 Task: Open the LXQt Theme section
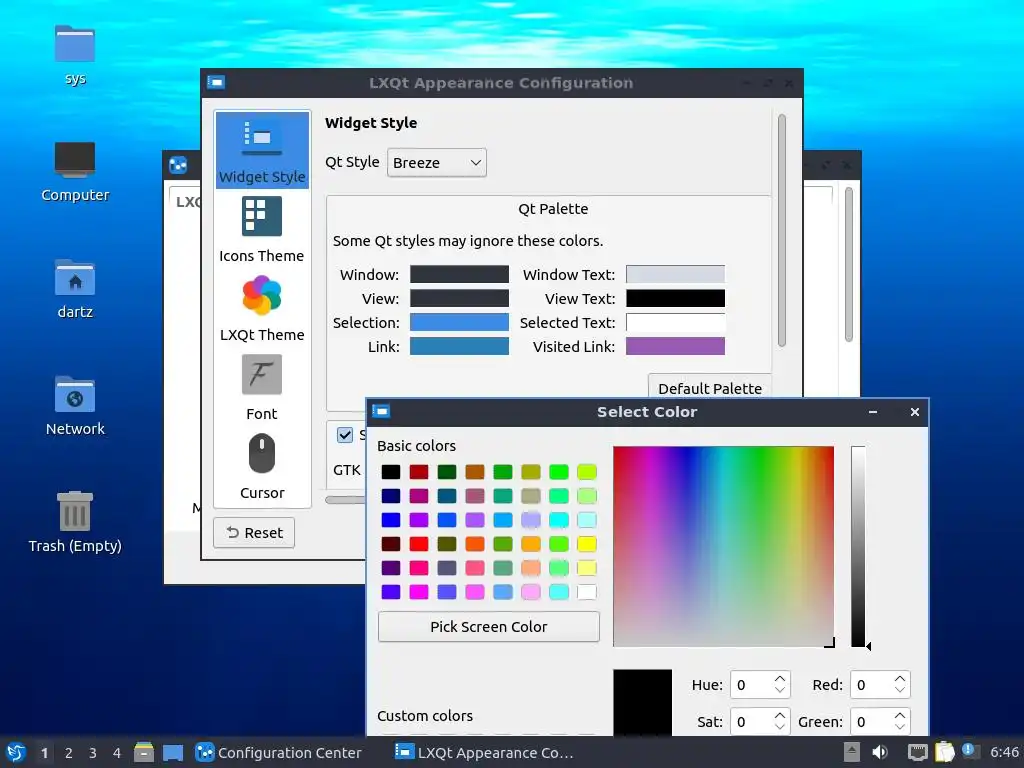pyautogui.click(x=262, y=308)
